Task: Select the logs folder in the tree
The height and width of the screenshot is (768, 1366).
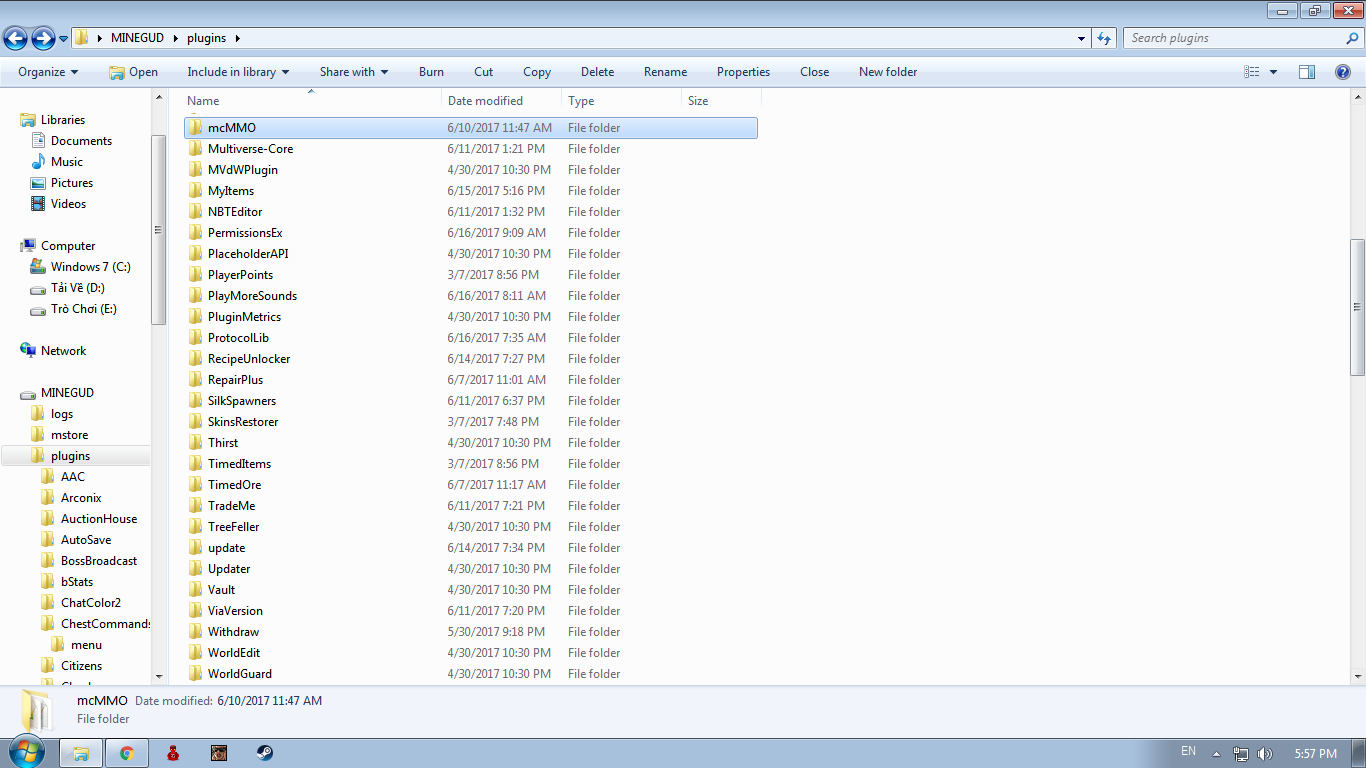Action: [62, 414]
